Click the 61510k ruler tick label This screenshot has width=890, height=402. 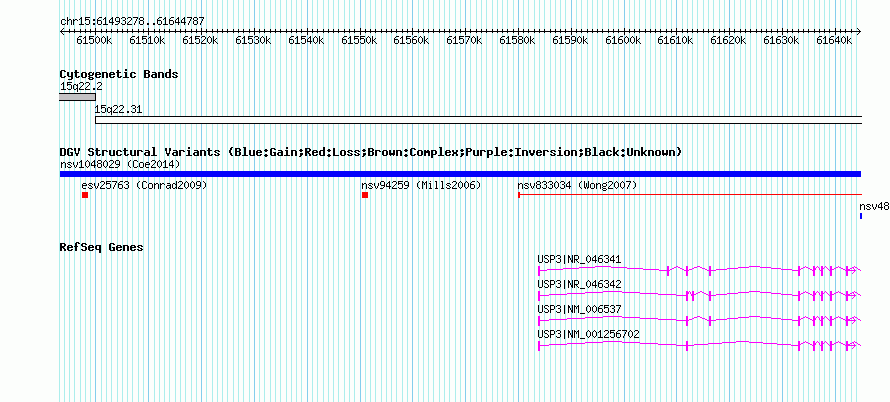(147, 40)
